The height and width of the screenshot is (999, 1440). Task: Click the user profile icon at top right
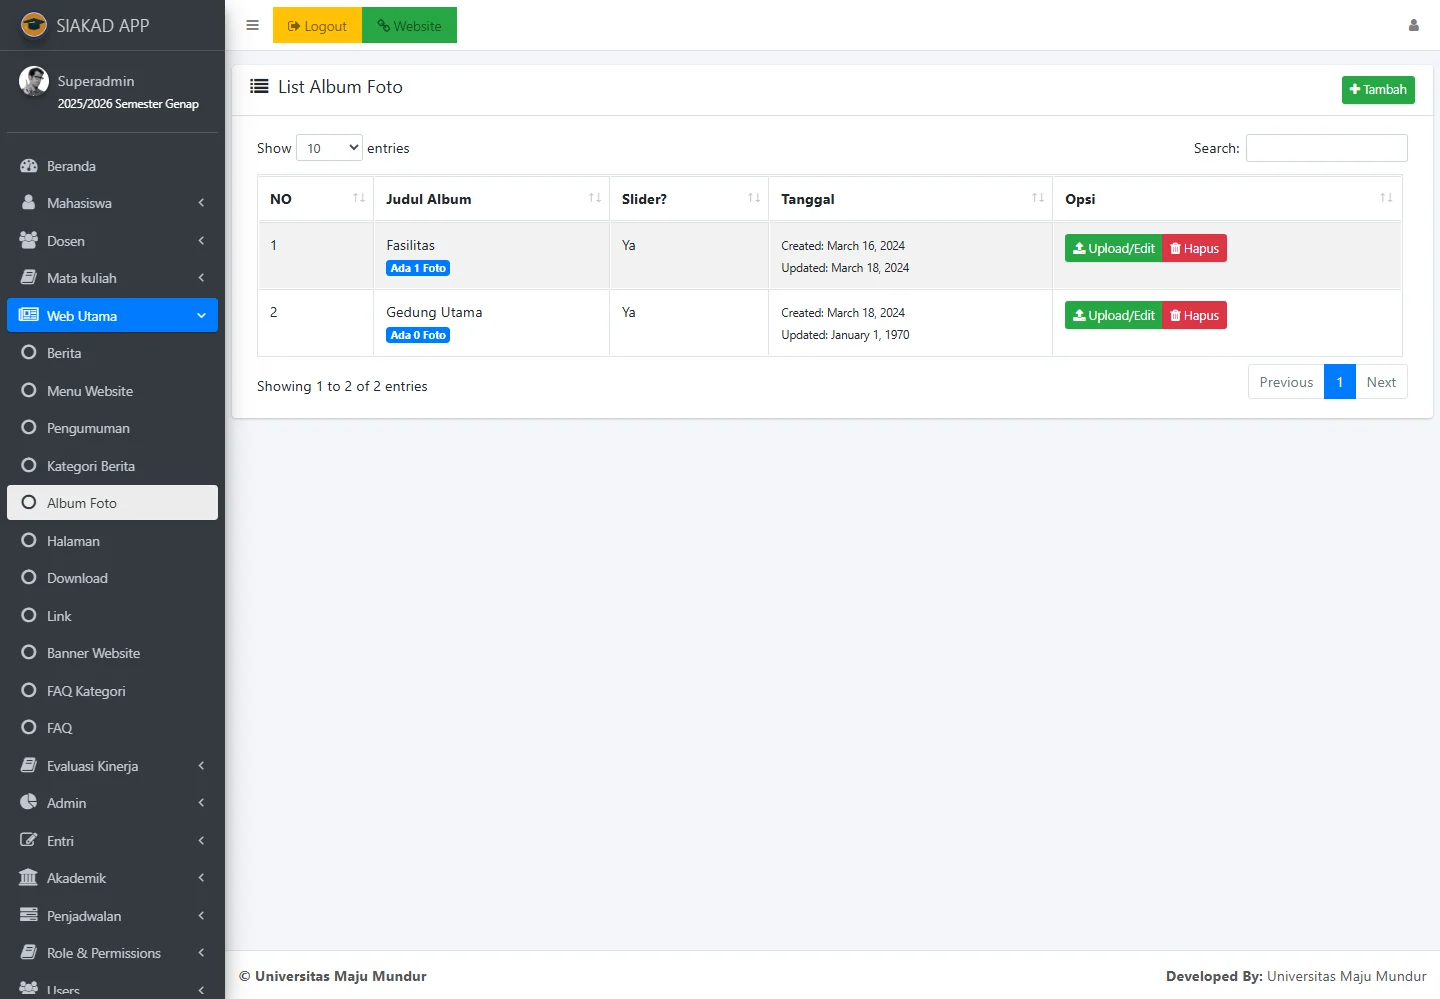click(x=1413, y=26)
